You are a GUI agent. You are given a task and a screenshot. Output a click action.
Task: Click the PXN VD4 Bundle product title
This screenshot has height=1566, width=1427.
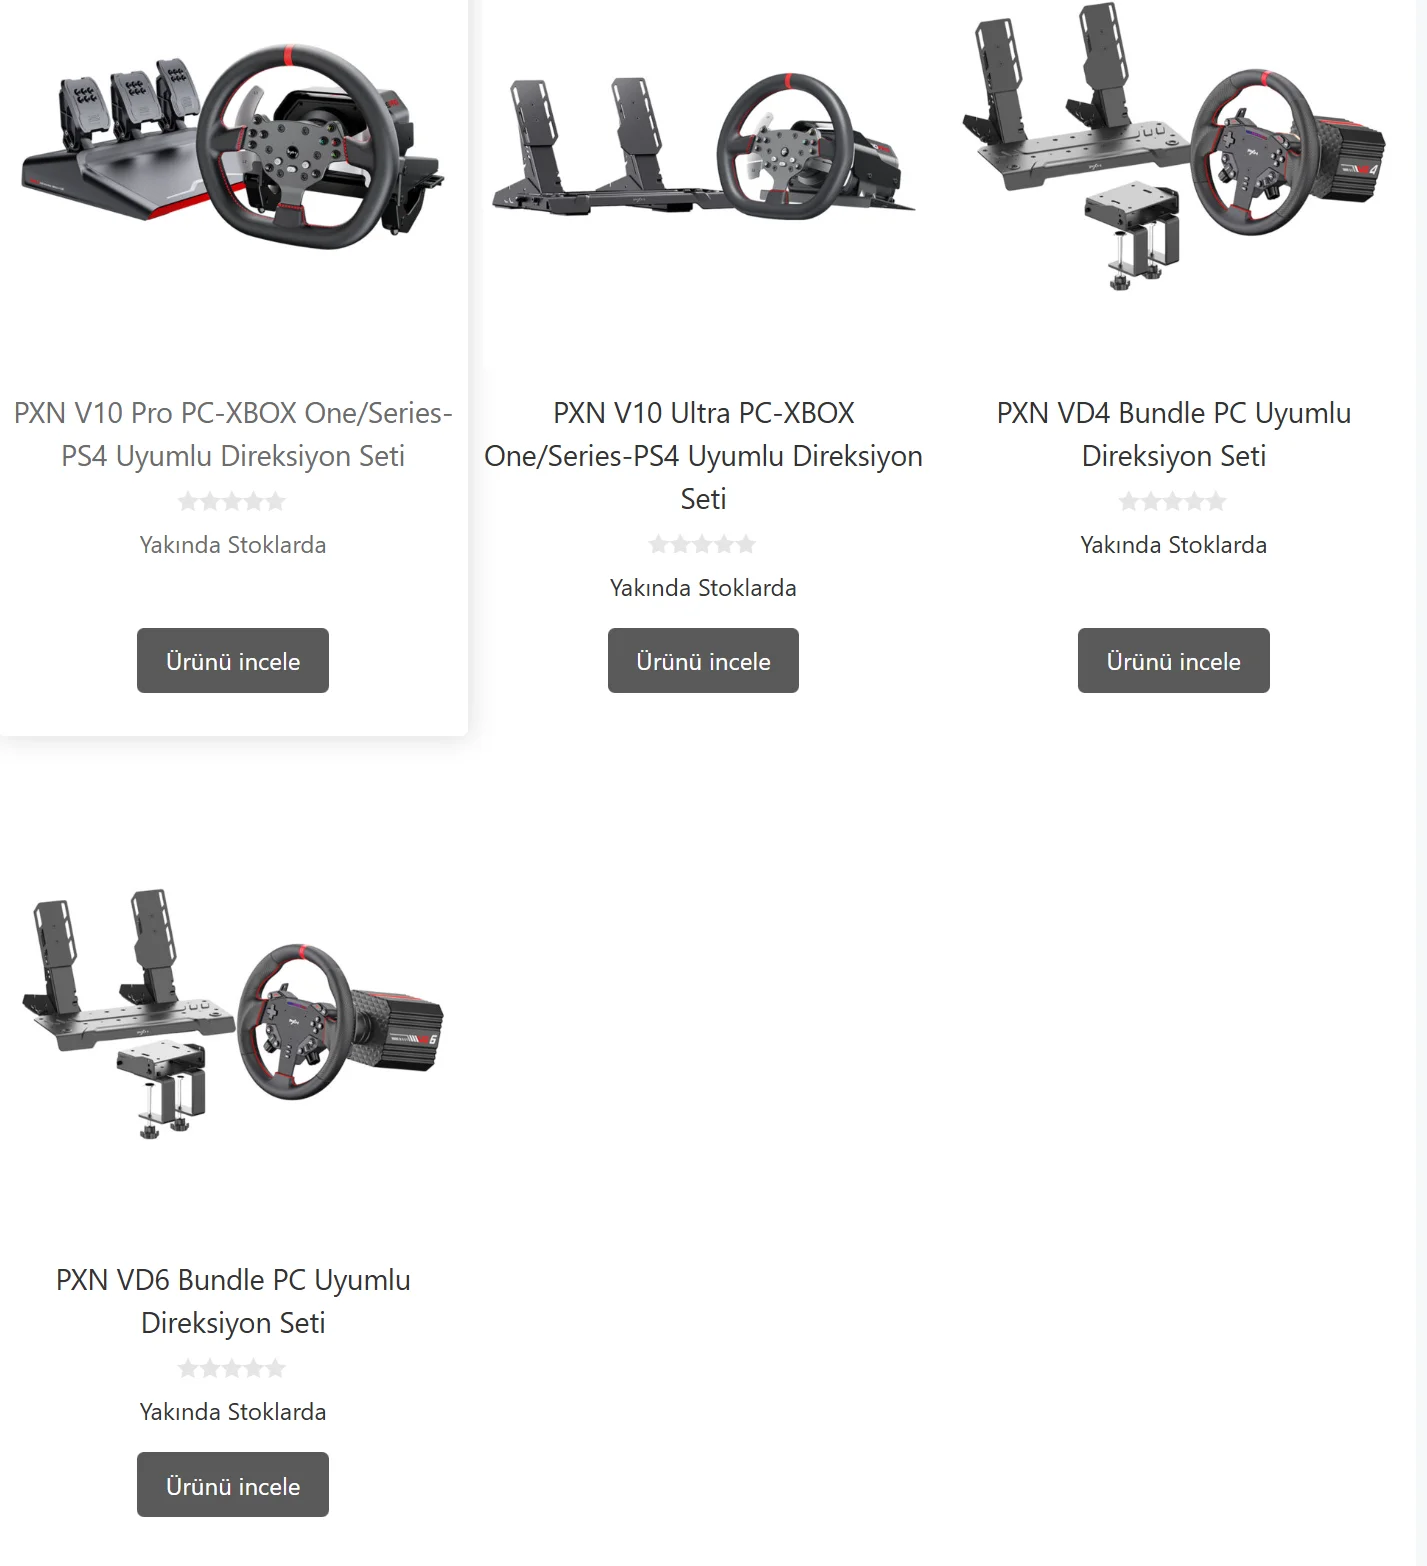click(1174, 434)
